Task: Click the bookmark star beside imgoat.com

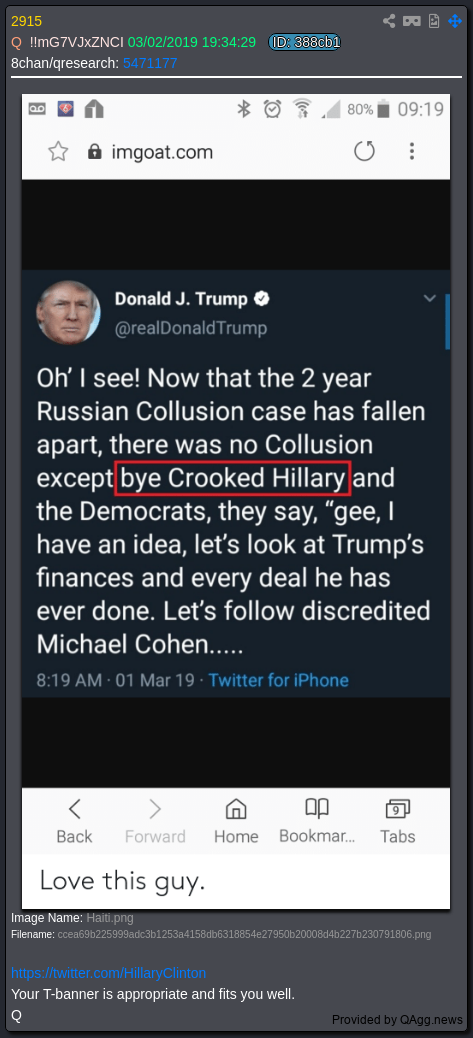Action: click(58, 153)
